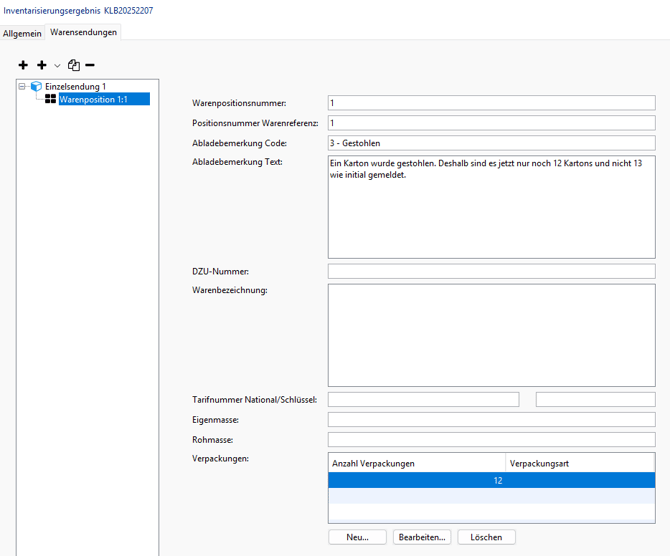Click the minus remove icon
This screenshot has width=670, height=556.
pyautogui.click(x=90, y=65)
